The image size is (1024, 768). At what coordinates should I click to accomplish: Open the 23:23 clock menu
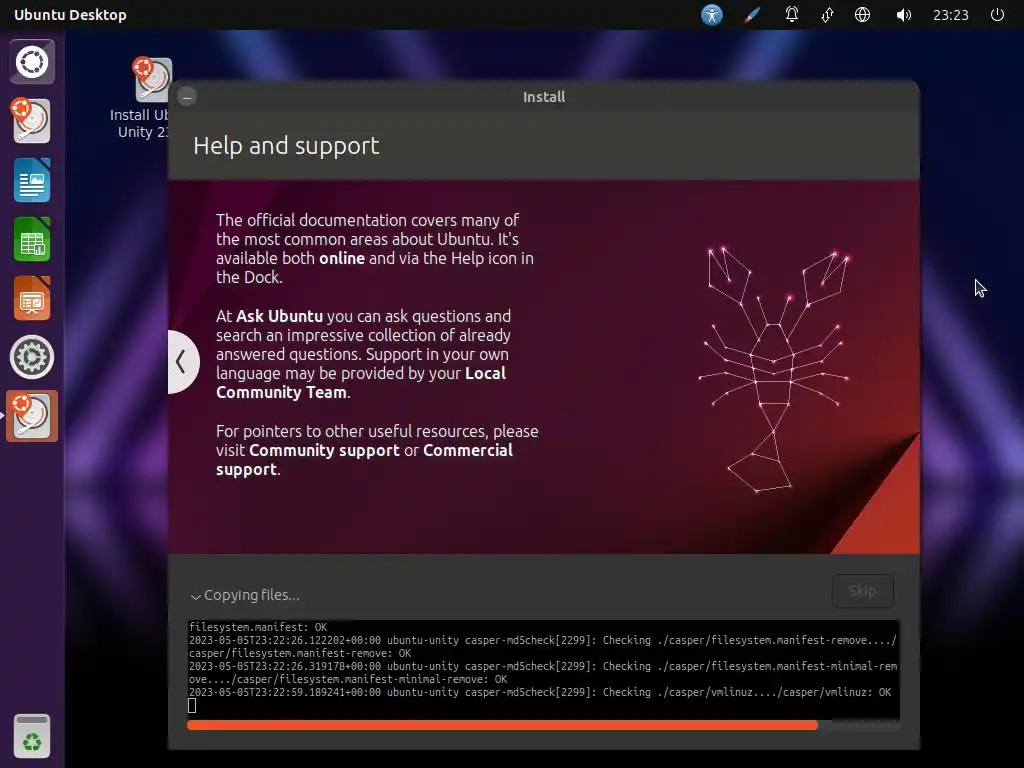pos(950,14)
